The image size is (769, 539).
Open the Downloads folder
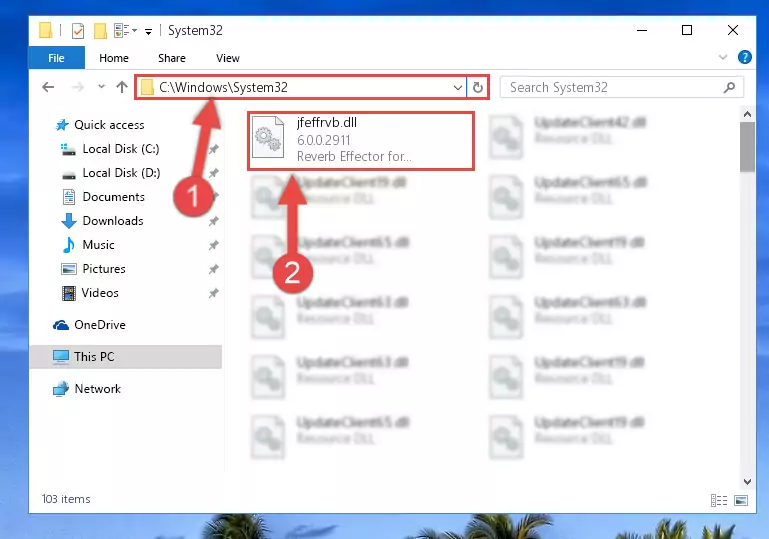pyautogui.click(x=103, y=221)
